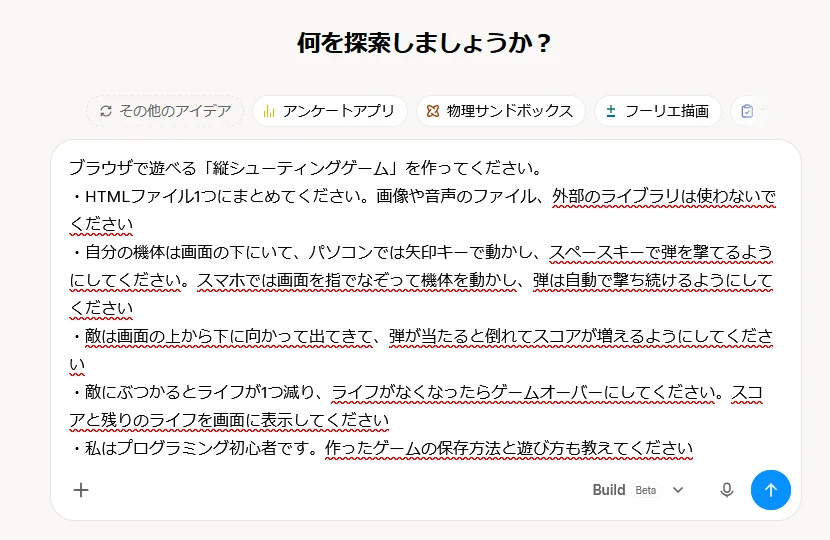The height and width of the screenshot is (540, 830).
Task: Select the 物理サンドボックス suggestion chip
Action: [x=501, y=111]
